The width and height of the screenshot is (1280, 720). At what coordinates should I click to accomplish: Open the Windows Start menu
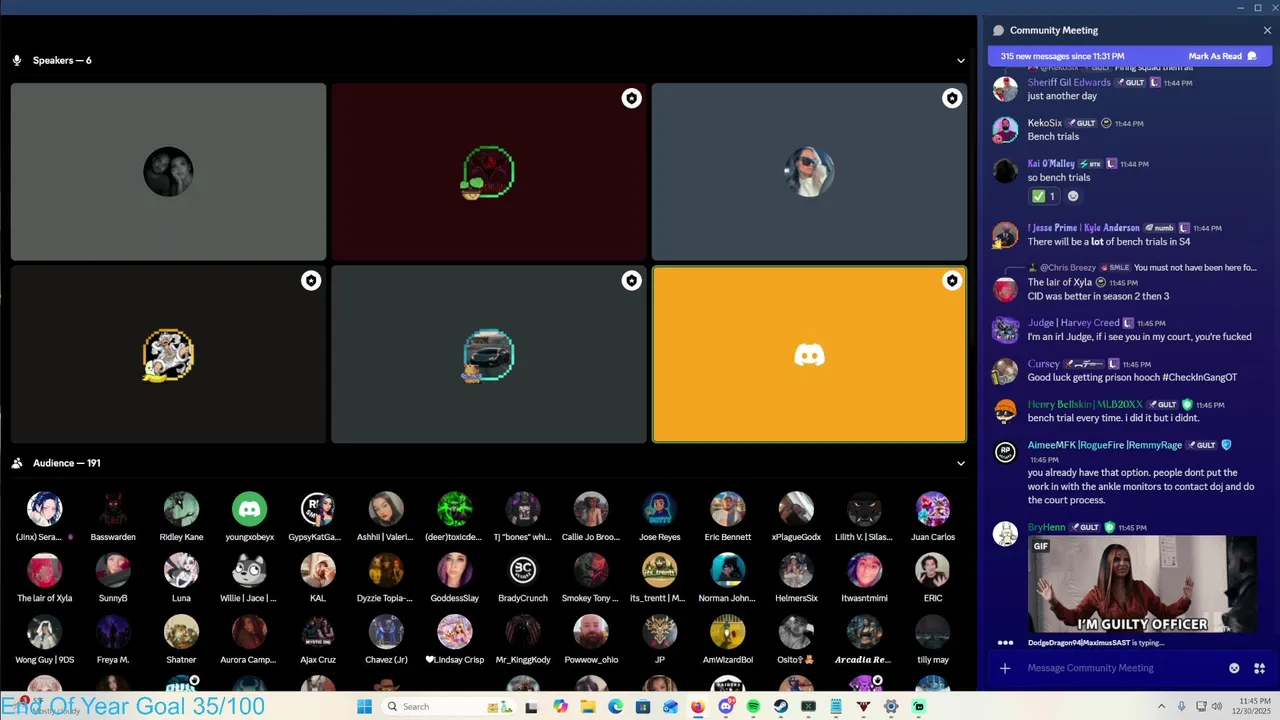pyautogui.click(x=364, y=707)
